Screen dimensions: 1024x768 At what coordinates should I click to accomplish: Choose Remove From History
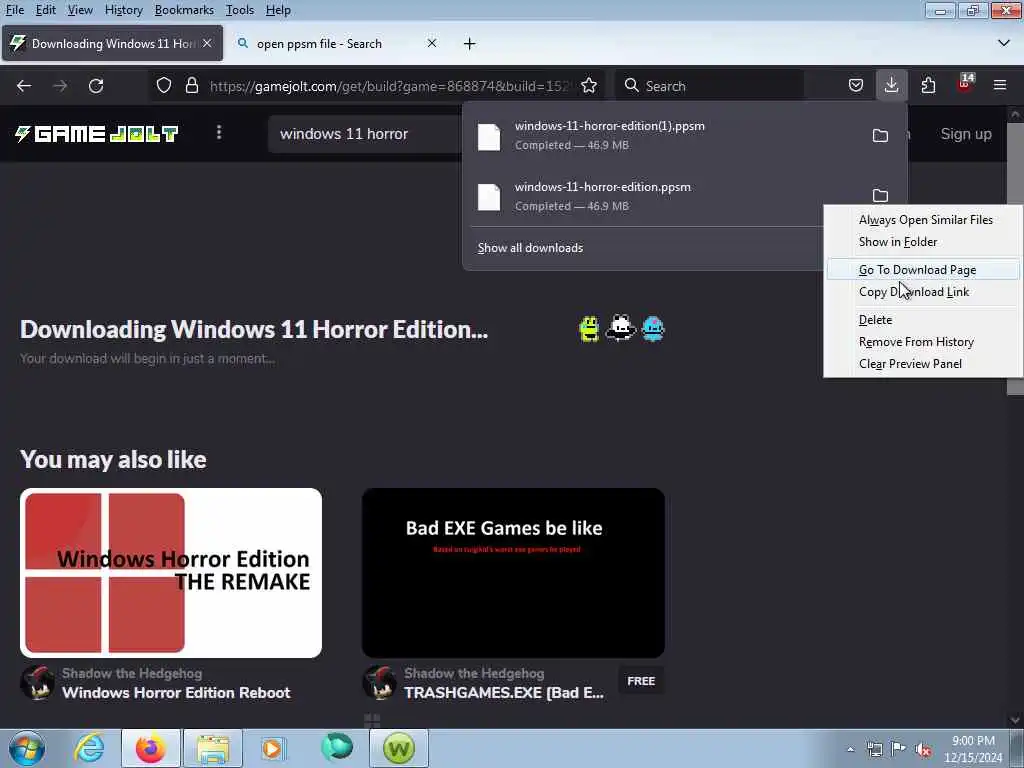tap(923, 342)
